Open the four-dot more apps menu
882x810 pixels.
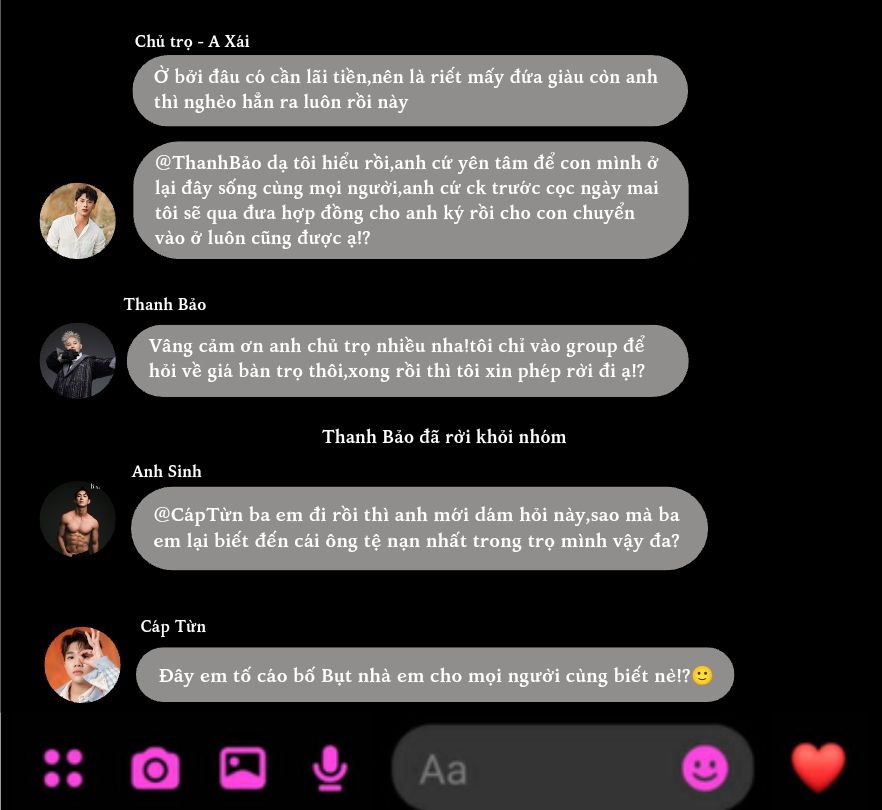[x=63, y=768]
